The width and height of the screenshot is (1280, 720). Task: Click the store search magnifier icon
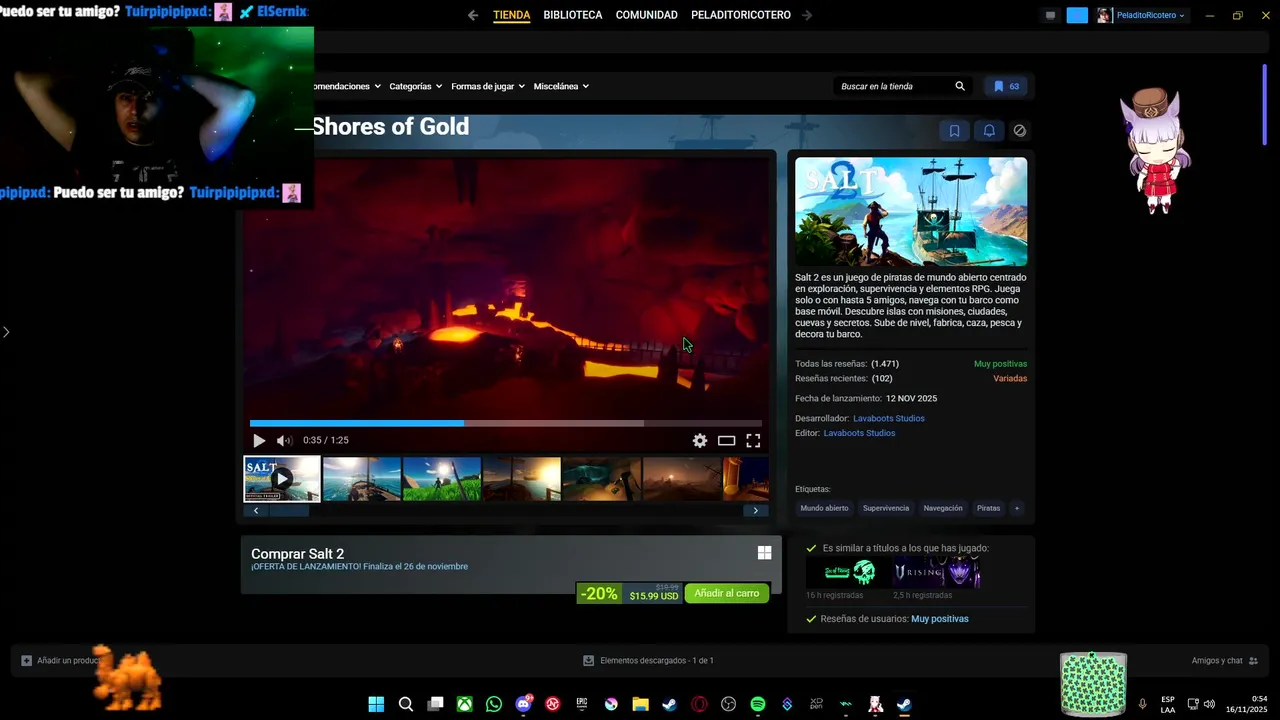tap(960, 86)
